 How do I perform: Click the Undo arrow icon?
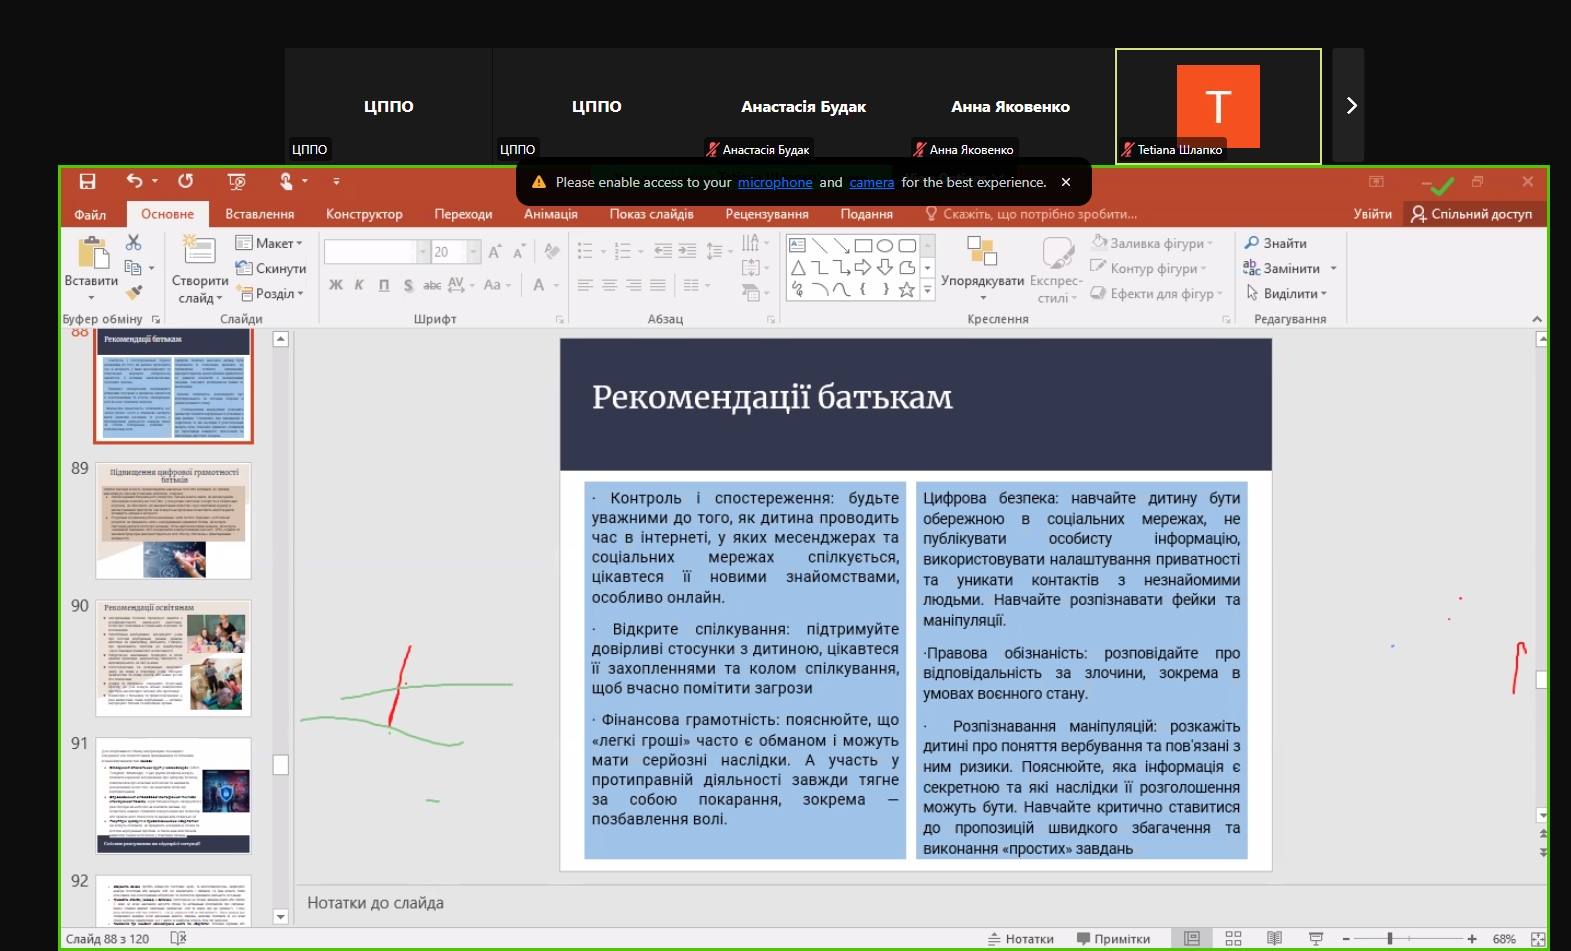click(x=134, y=181)
